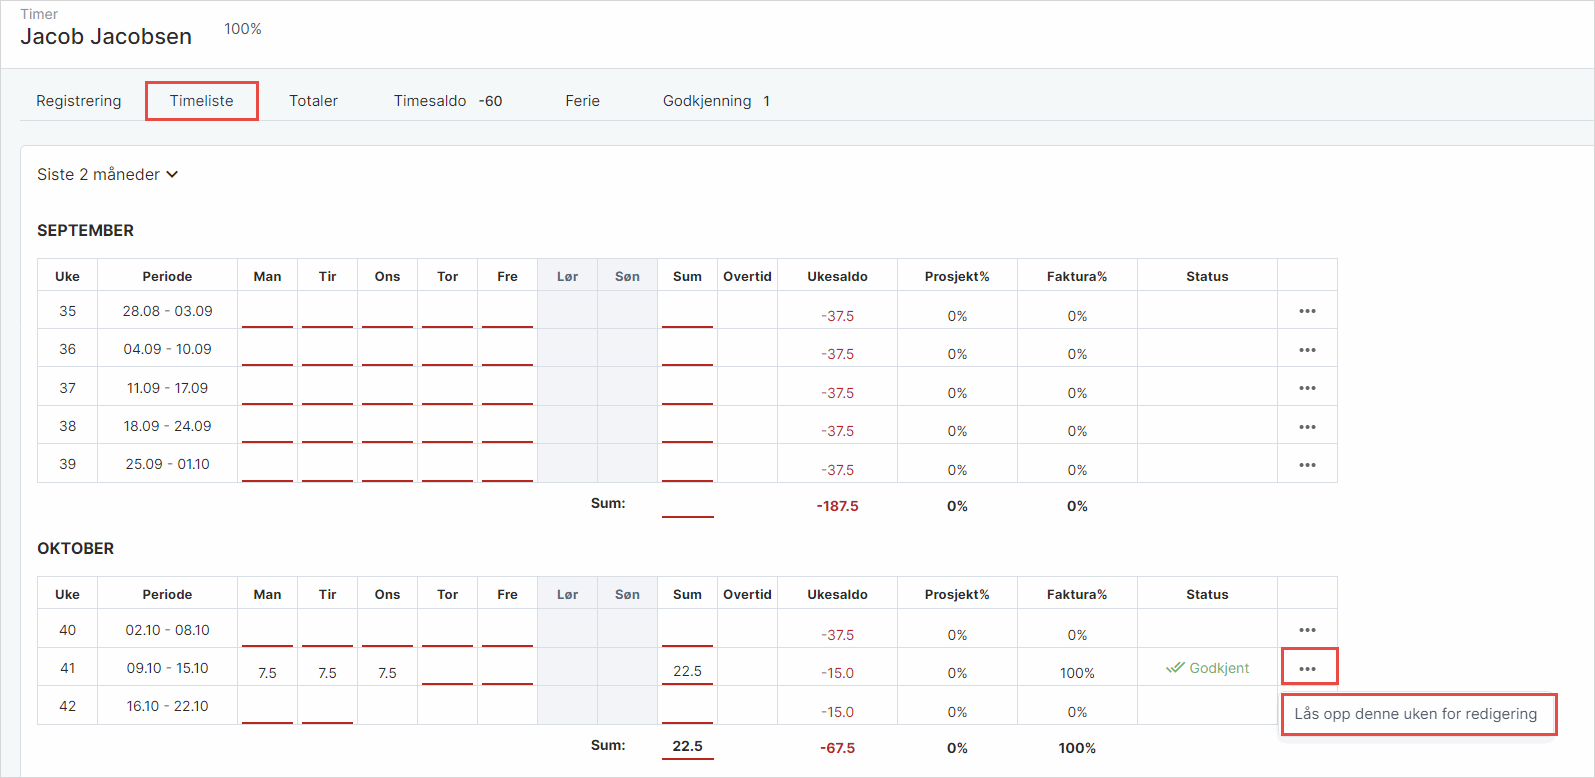Open the Godkjenning tab

715,101
